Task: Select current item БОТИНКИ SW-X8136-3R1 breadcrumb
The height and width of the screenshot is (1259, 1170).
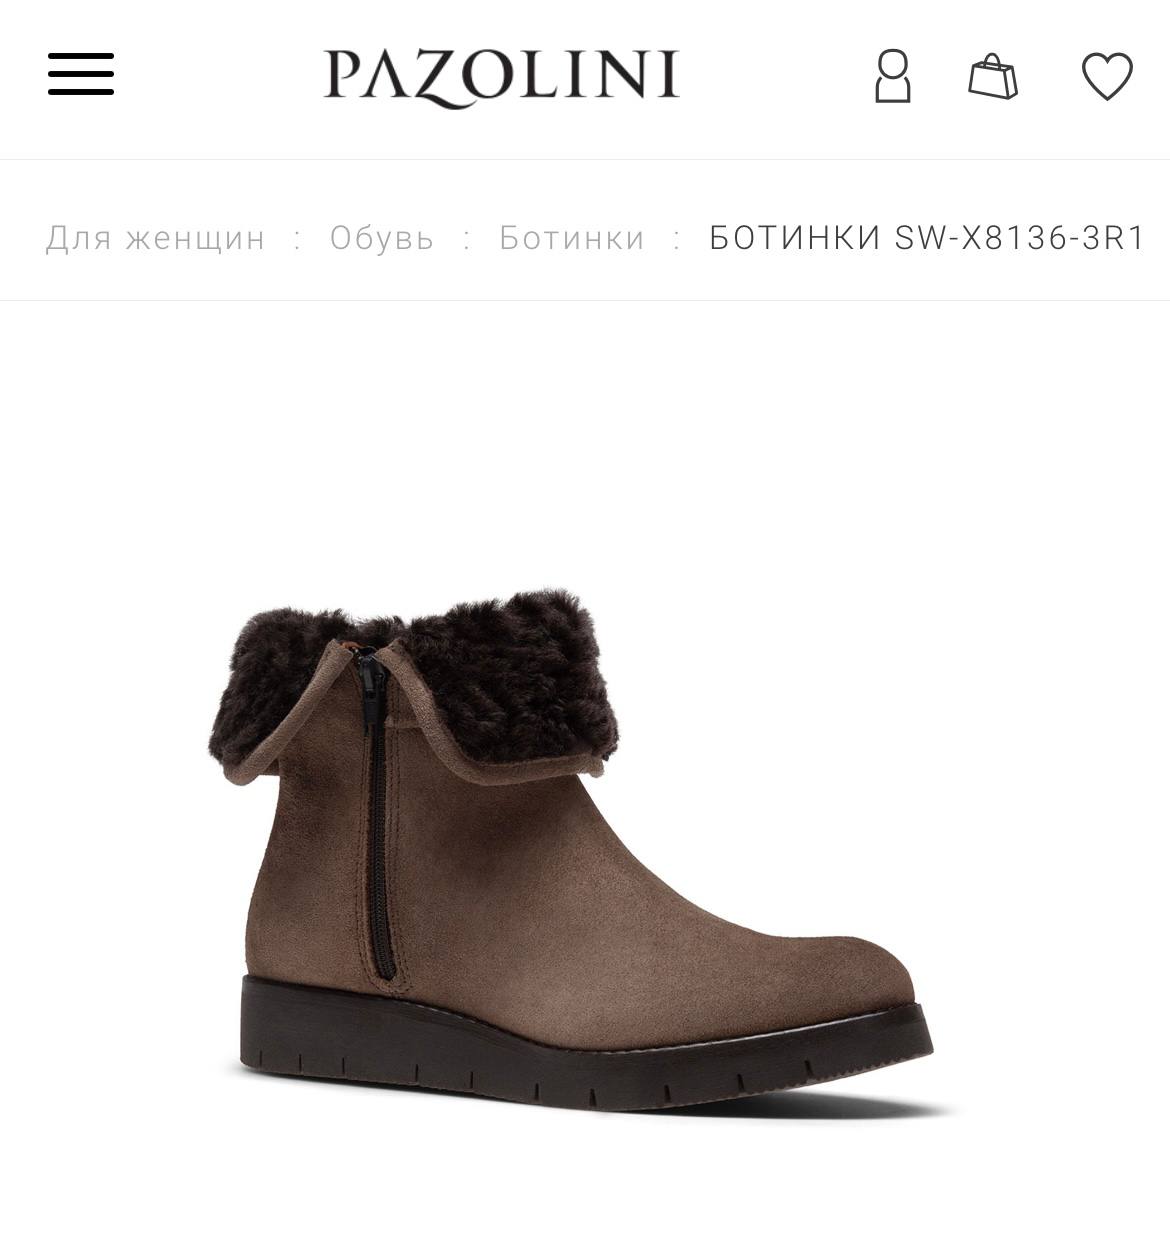Action: (x=927, y=238)
